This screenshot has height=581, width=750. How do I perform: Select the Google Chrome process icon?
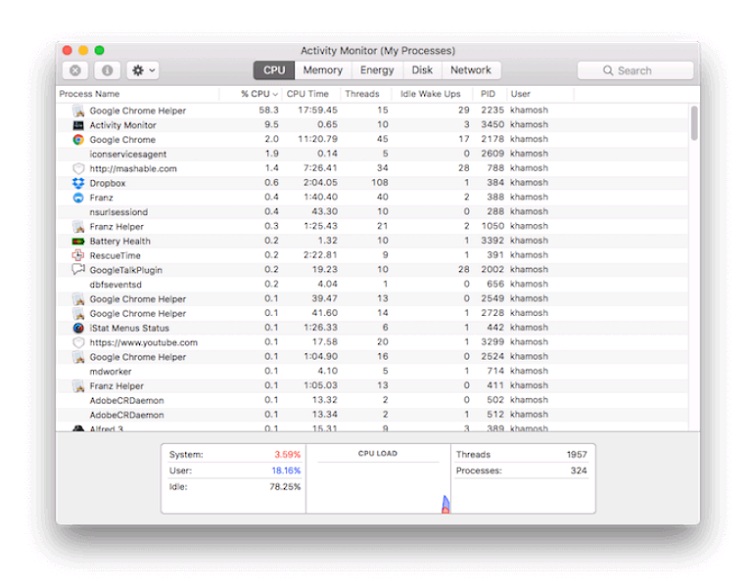(x=78, y=140)
